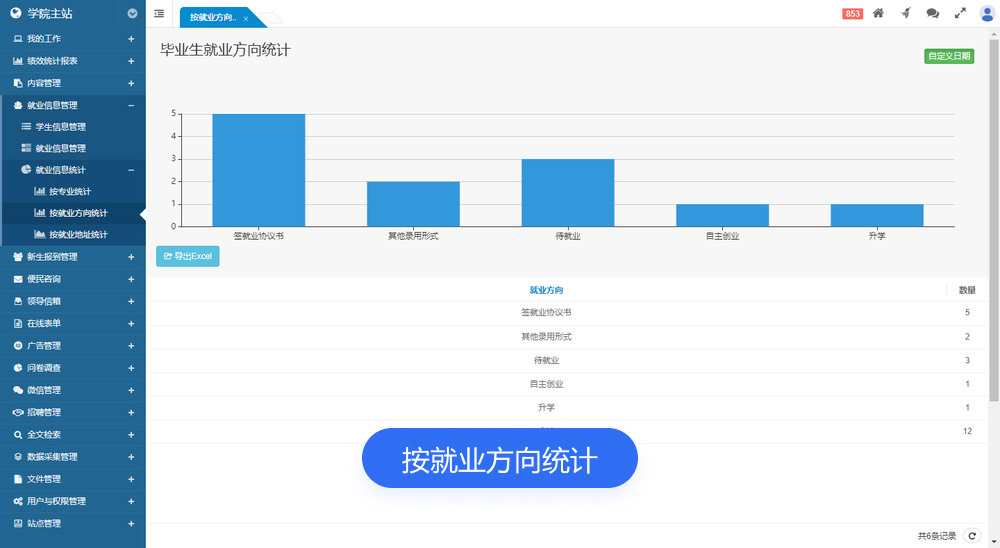Viewport: 1000px width, 548px height.
Task: Expand the 招聘管理 sidebar menu
Action: pos(131,412)
